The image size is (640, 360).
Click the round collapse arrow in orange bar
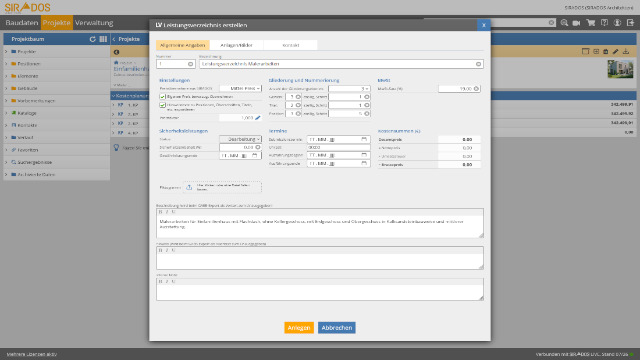coord(116,52)
